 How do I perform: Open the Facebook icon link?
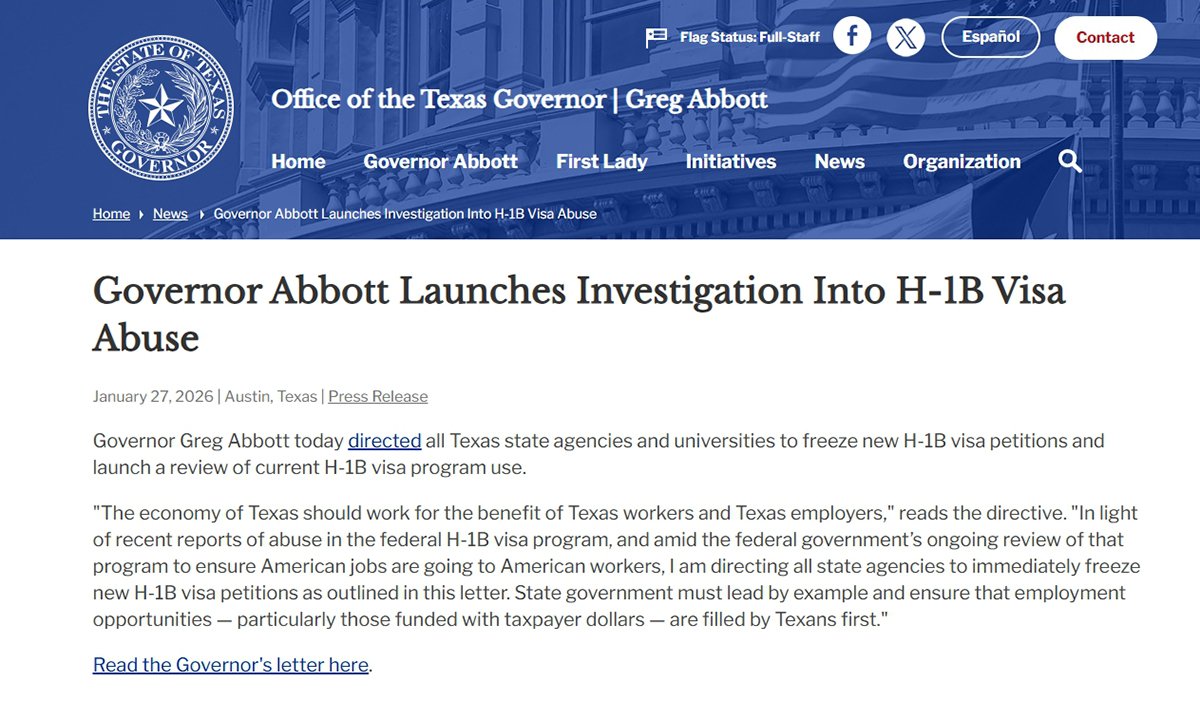pos(852,37)
